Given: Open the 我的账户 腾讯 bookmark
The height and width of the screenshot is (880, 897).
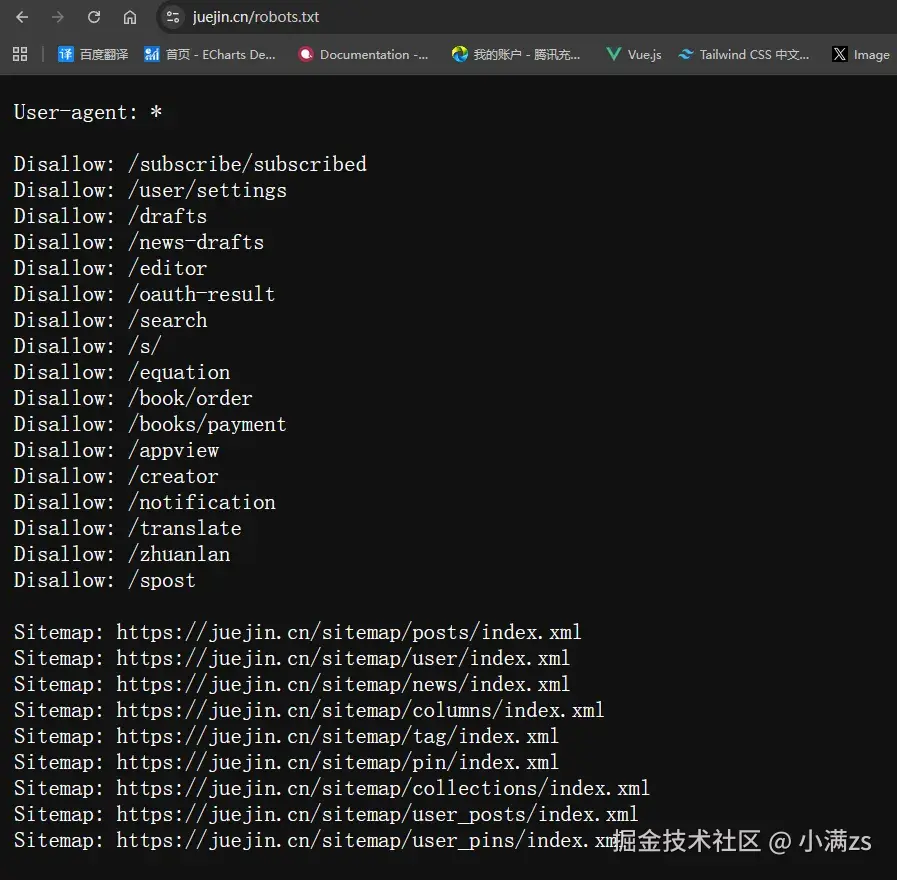Looking at the screenshot, I should (x=516, y=54).
